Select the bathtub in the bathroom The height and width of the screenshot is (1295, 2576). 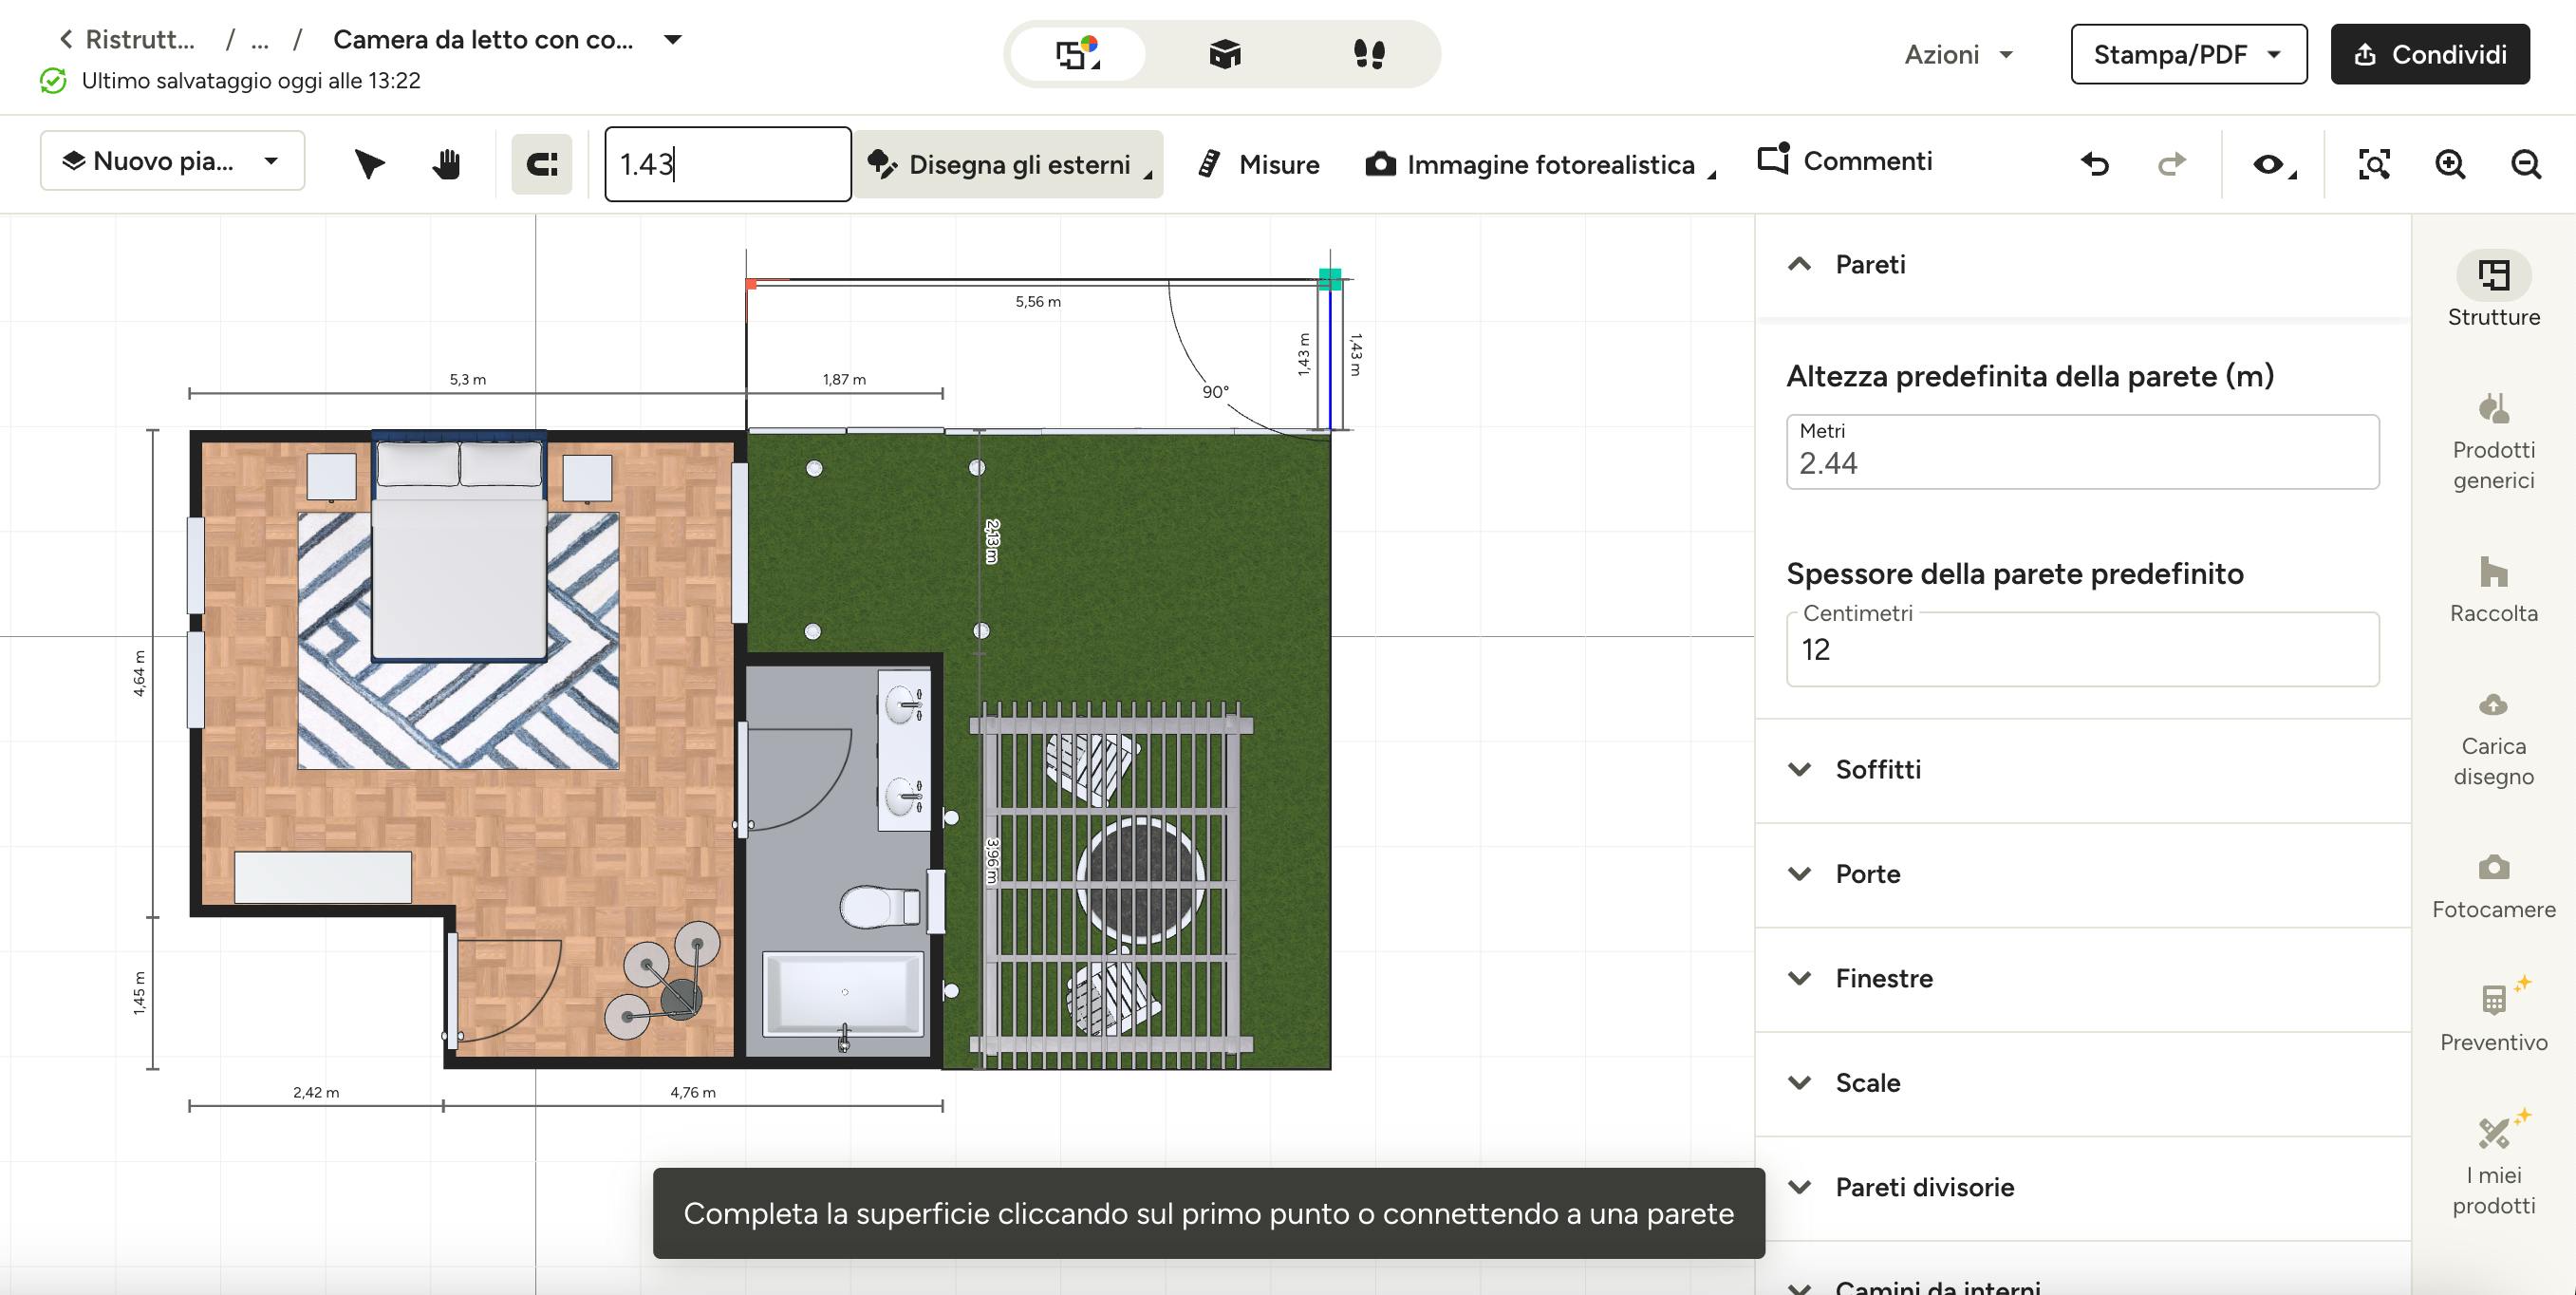point(843,994)
